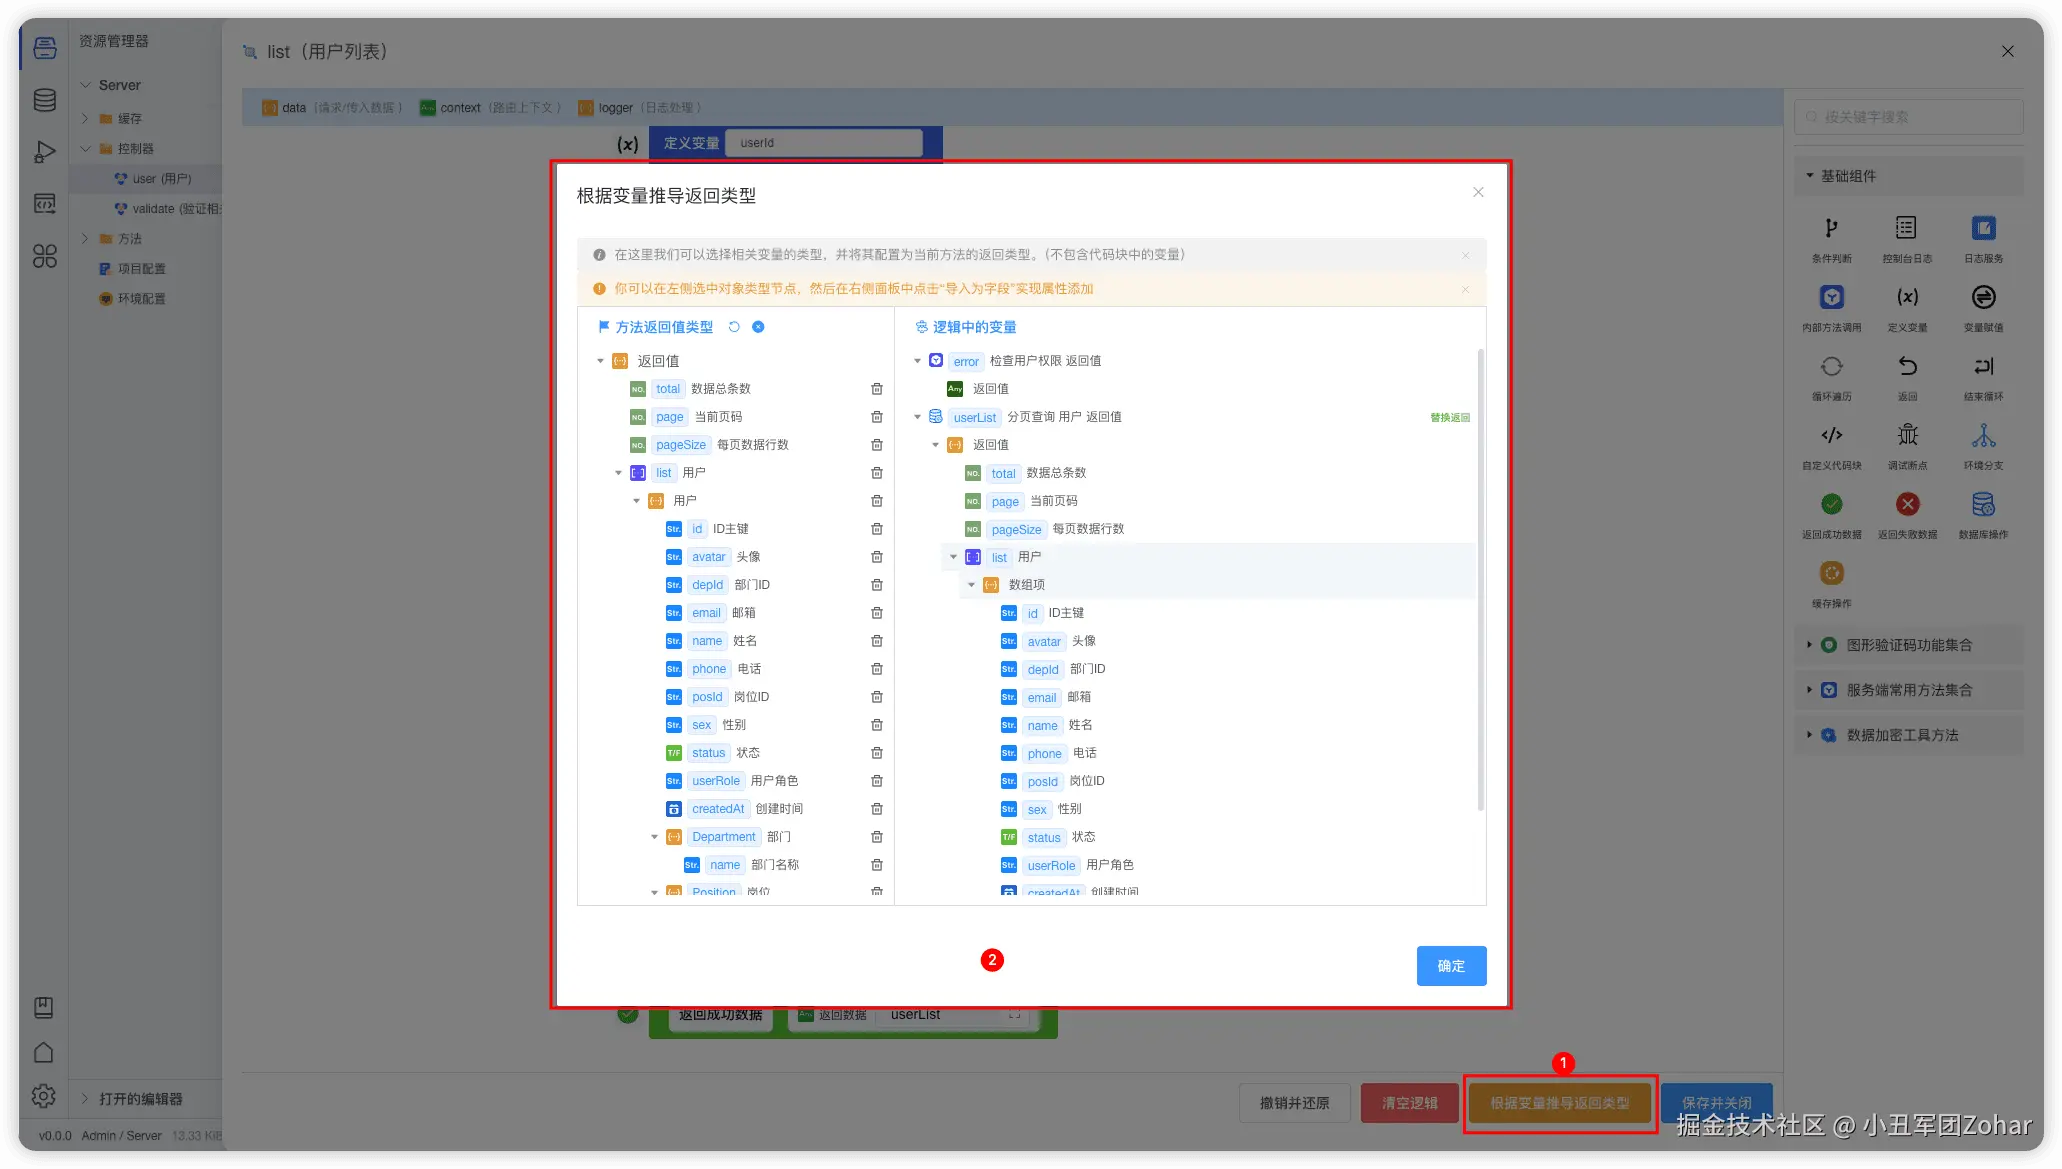
Task: Delete the userRole field entry
Action: point(877,781)
